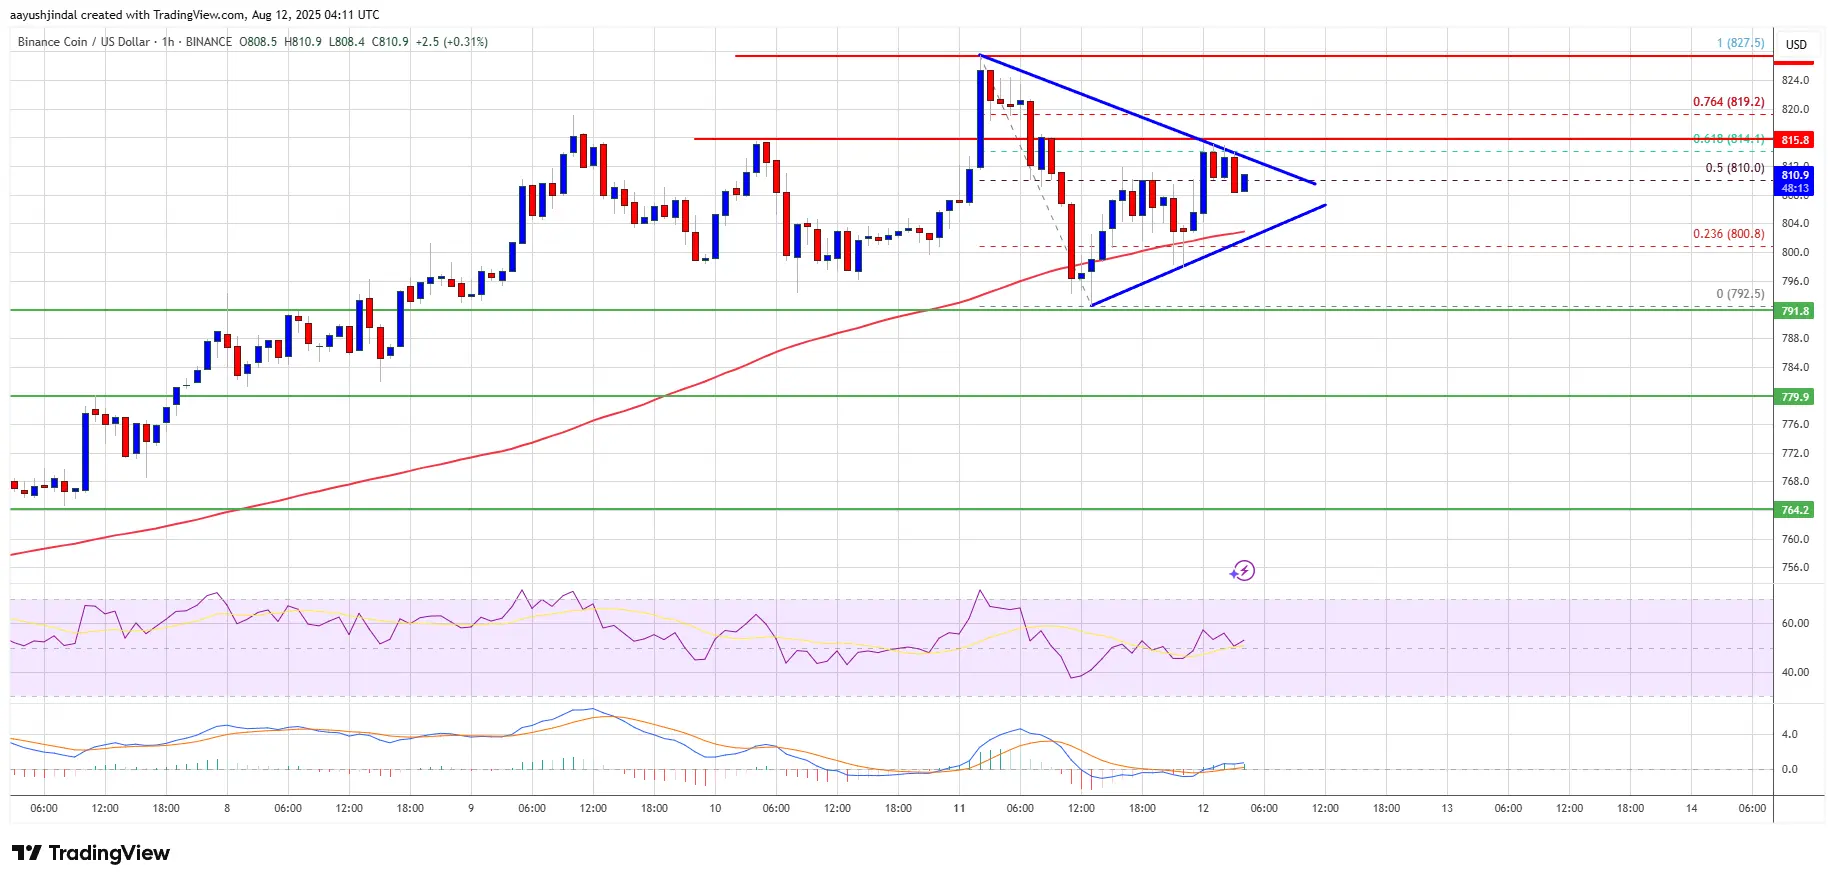
Task: Click the green 779.9 price tag
Action: coord(1795,397)
